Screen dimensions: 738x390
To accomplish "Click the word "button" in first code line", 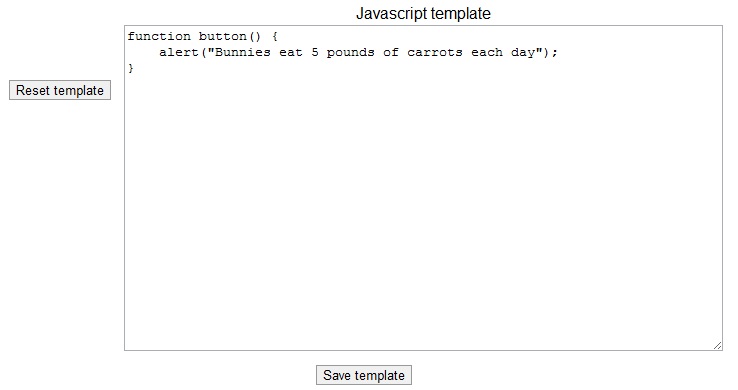I will (223, 36).
